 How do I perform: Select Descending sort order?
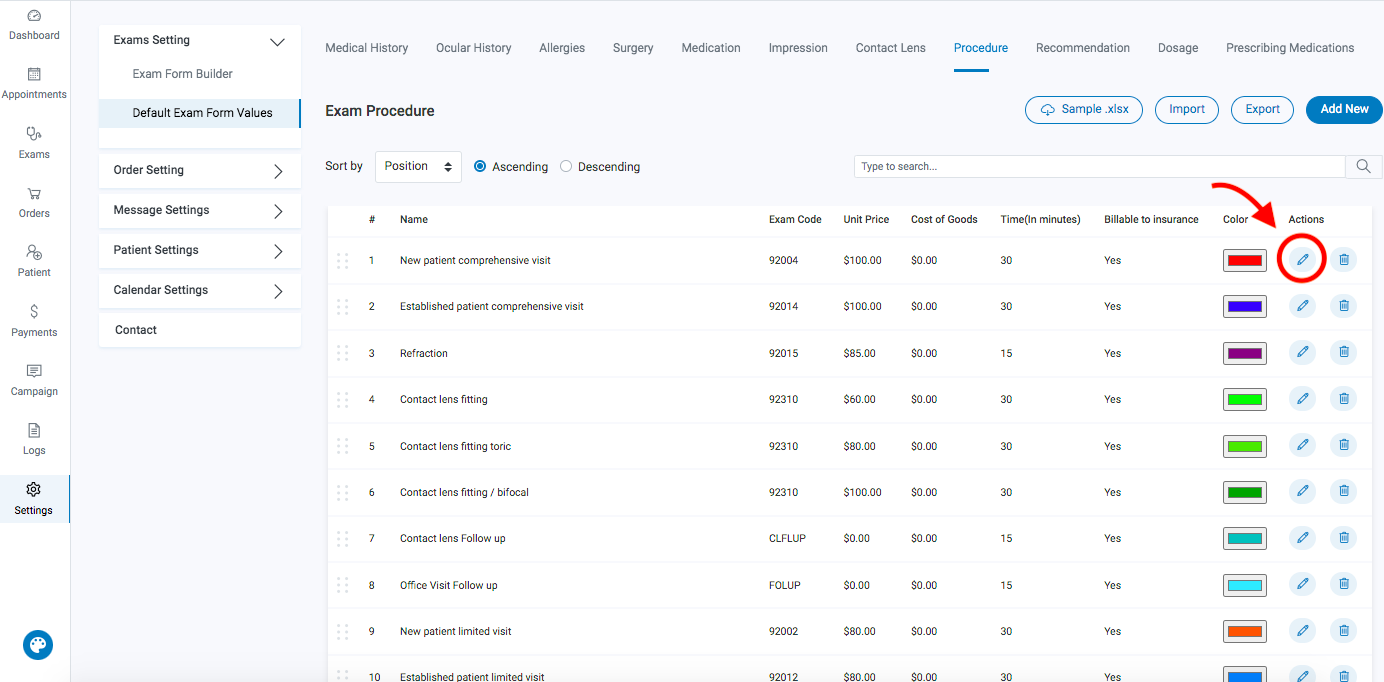(566, 167)
